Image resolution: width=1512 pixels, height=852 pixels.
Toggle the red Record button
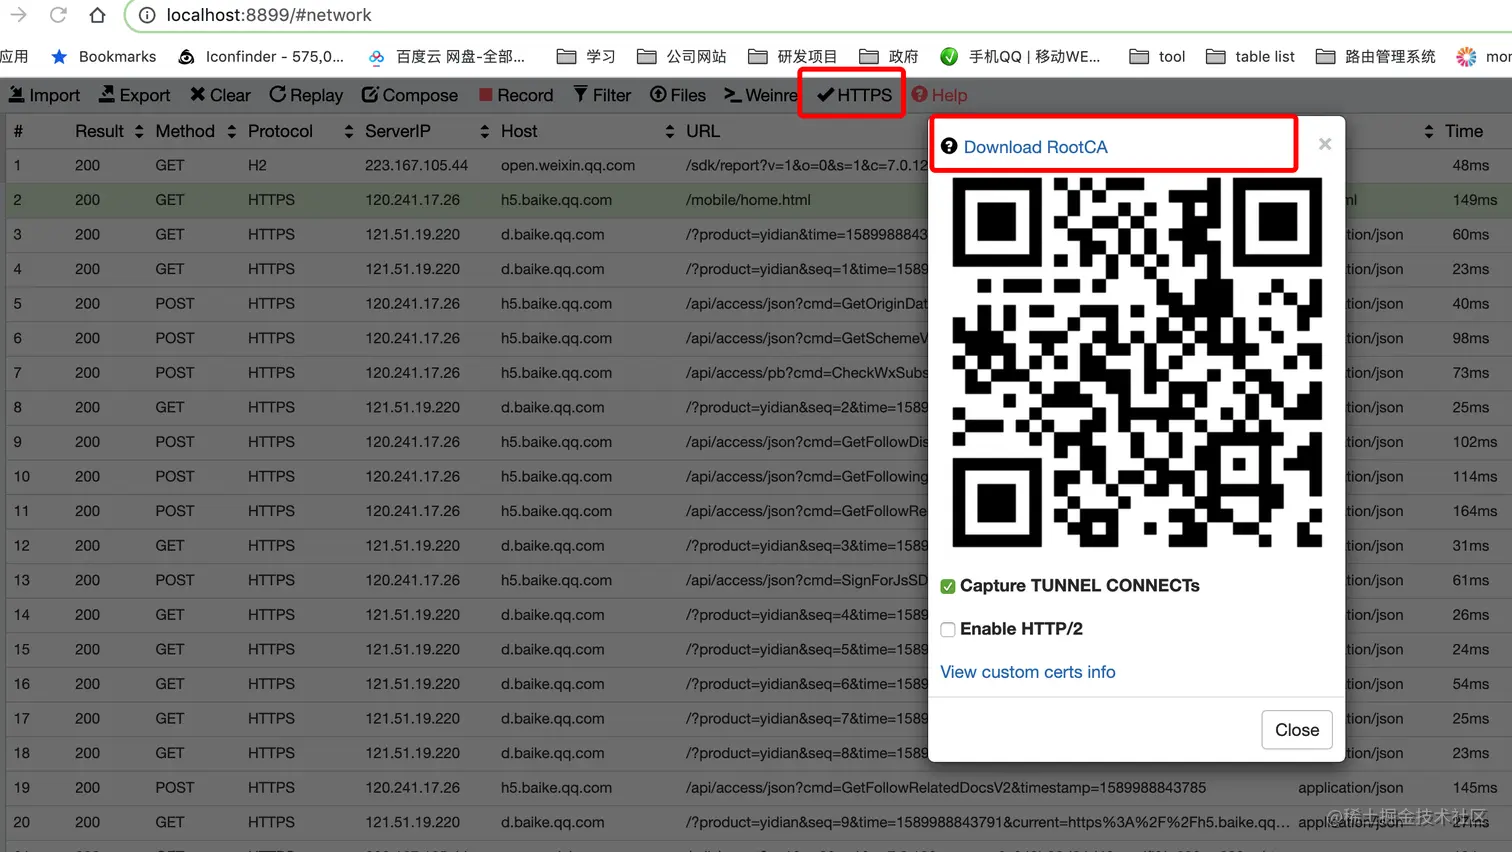coord(516,95)
